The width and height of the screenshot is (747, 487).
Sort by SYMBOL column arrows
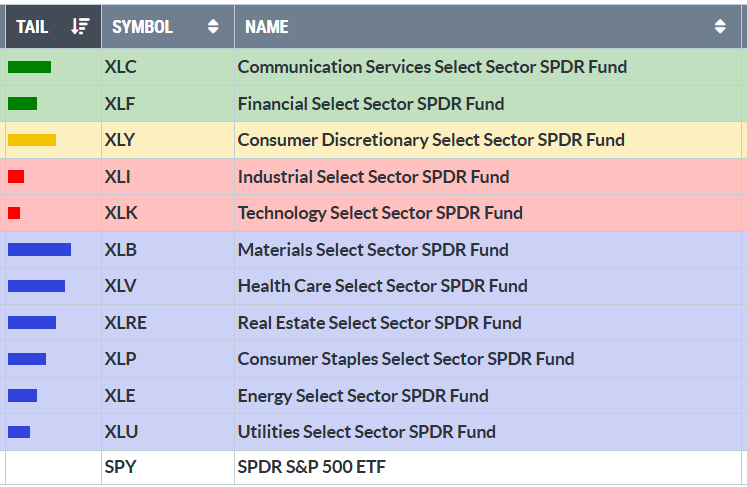[213, 27]
